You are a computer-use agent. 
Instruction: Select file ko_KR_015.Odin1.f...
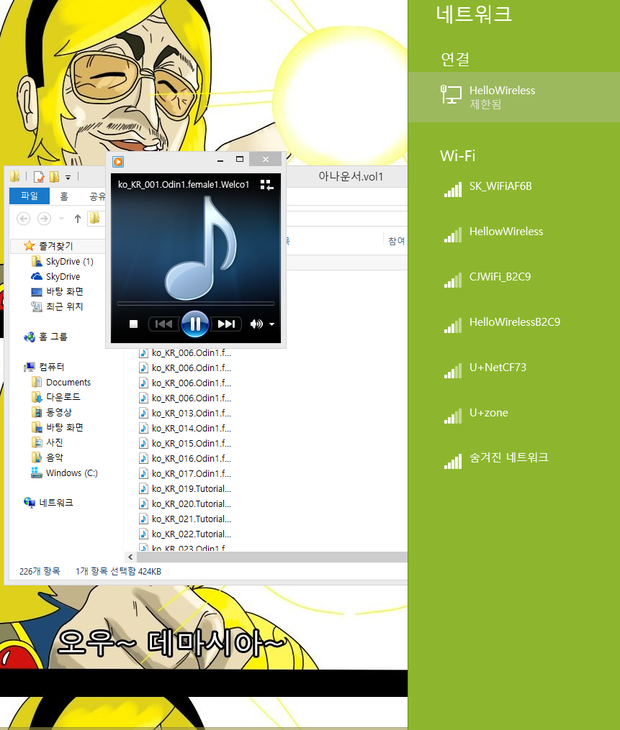click(x=191, y=443)
